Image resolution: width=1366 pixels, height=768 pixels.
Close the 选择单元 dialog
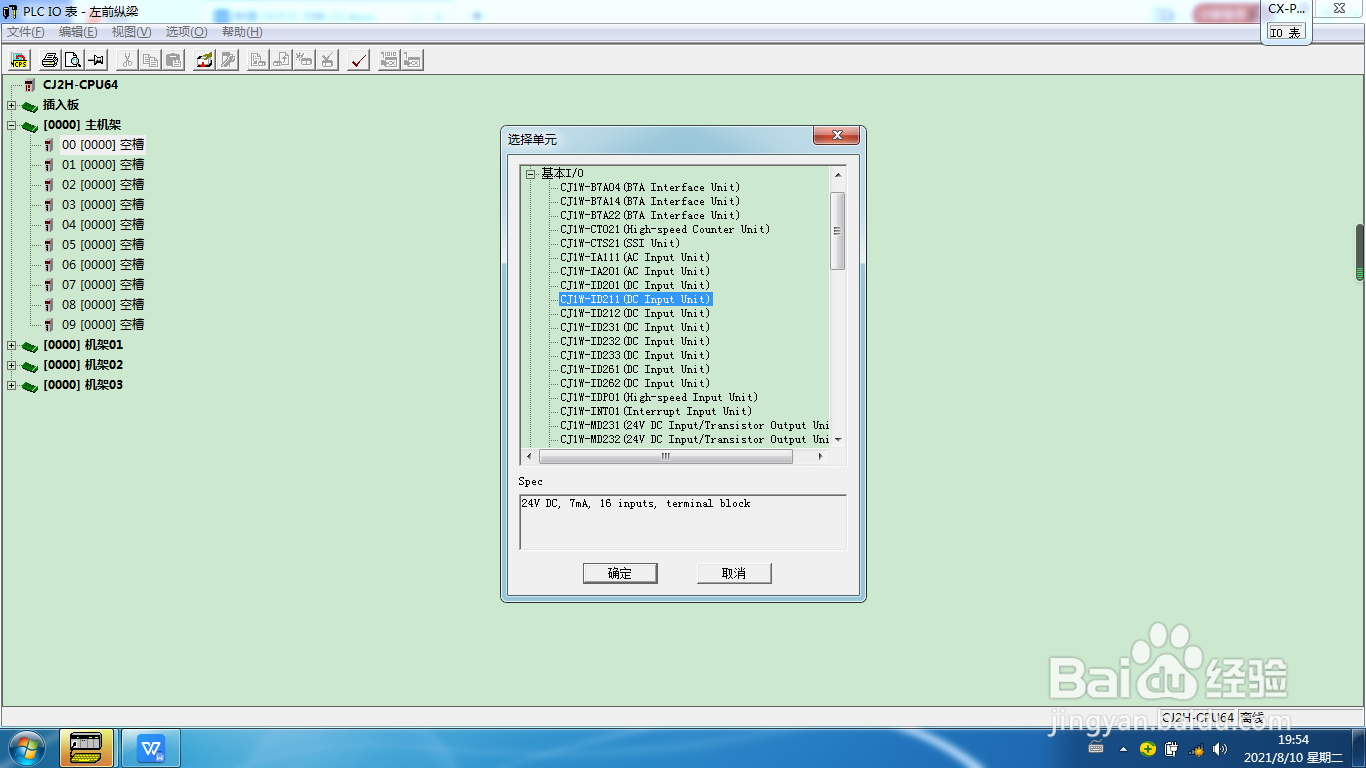tap(837, 136)
